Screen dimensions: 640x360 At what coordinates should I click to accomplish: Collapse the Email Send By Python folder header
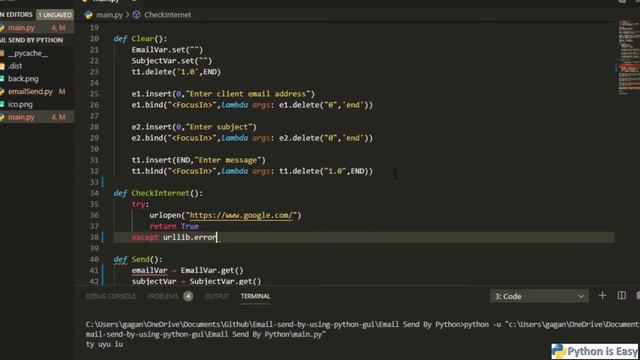pos(32,40)
